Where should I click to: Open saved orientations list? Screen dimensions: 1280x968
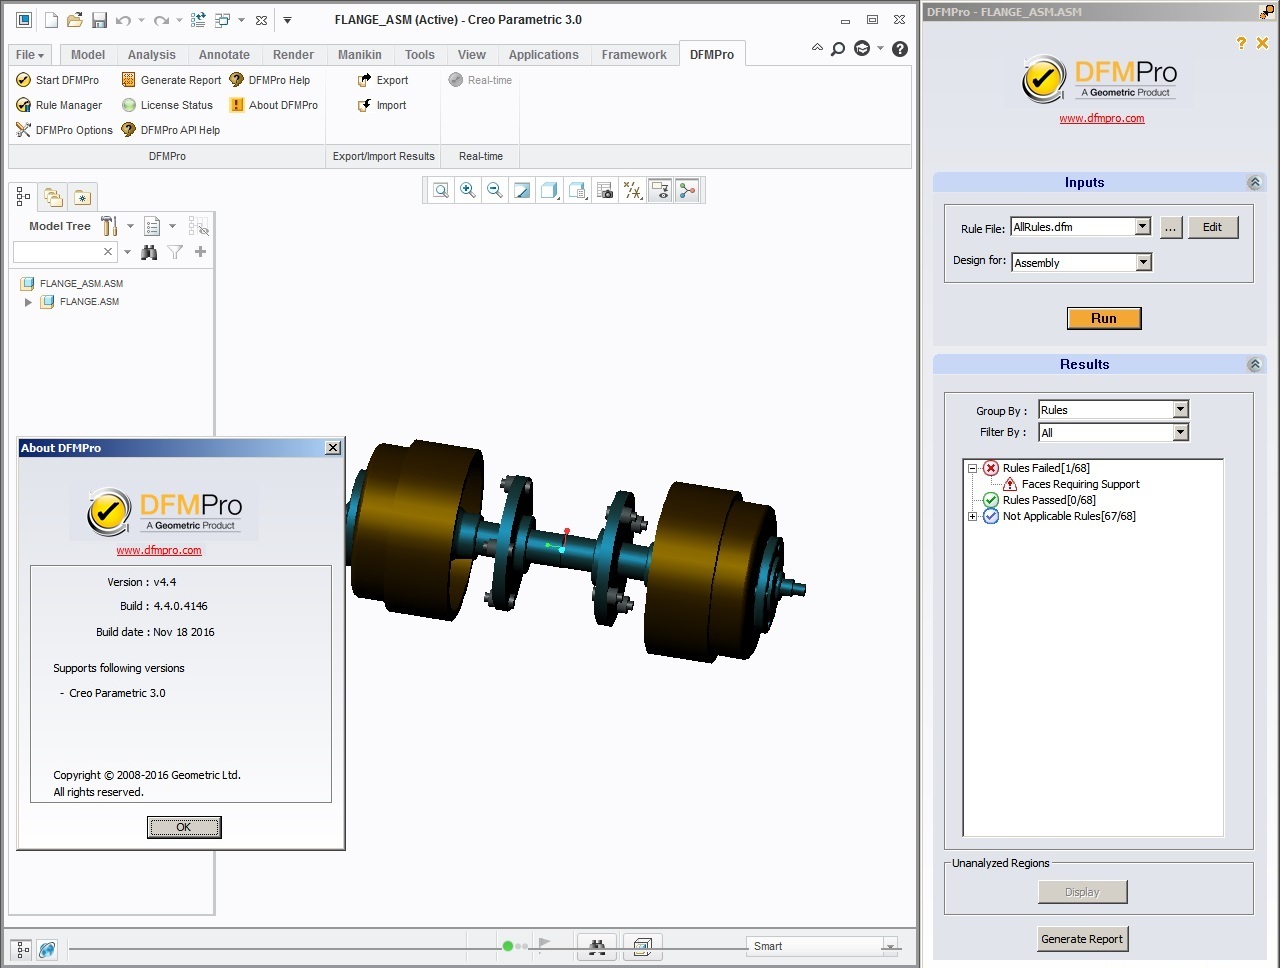[578, 190]
